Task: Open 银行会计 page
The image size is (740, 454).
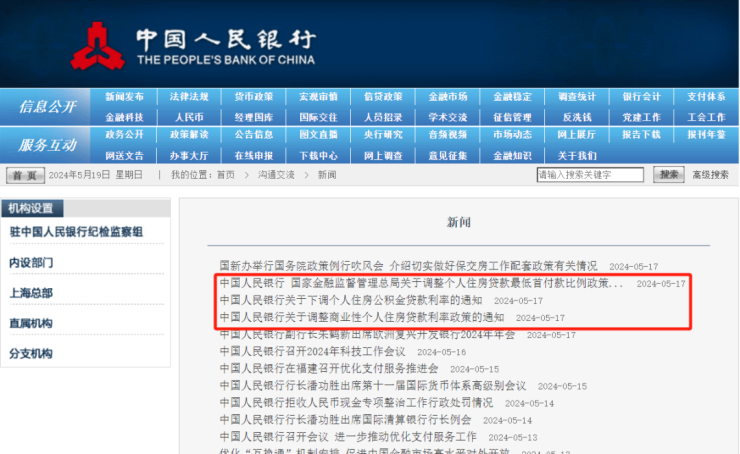Action: [x=641, y=97]
